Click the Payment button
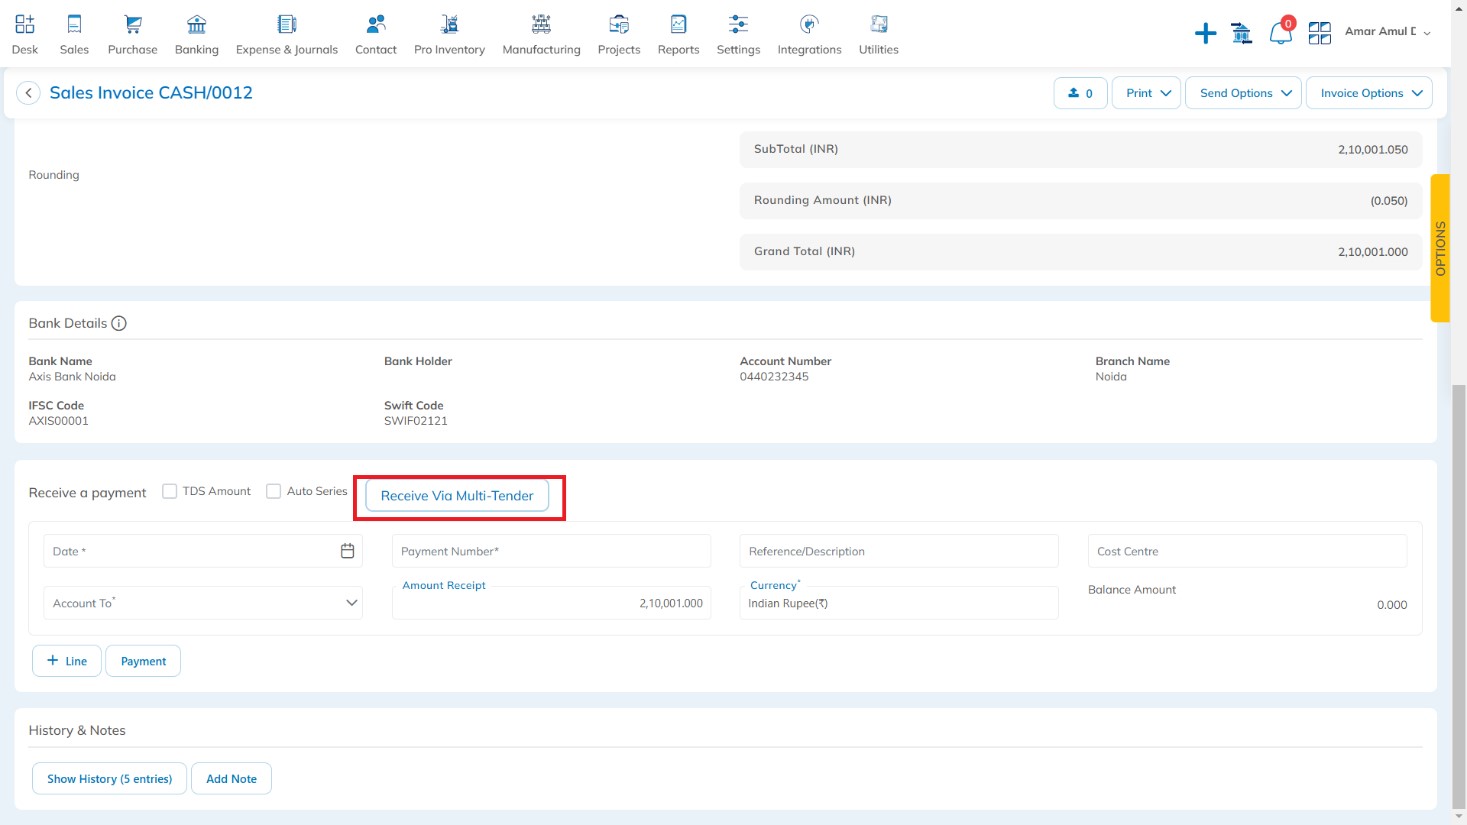 pos(143,661)
